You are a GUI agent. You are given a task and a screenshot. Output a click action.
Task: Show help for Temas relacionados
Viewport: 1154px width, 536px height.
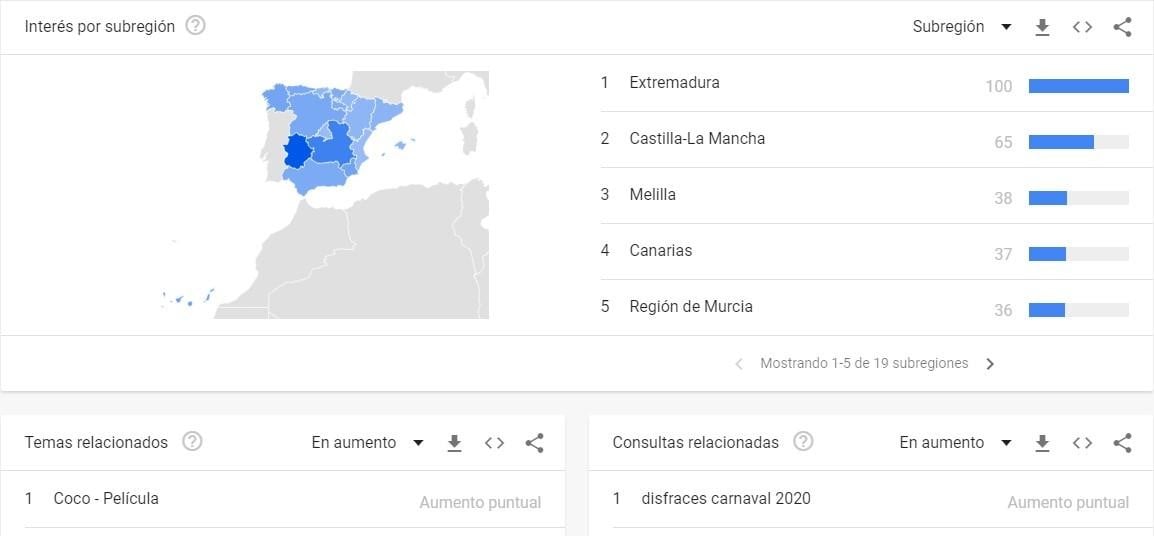193,442
